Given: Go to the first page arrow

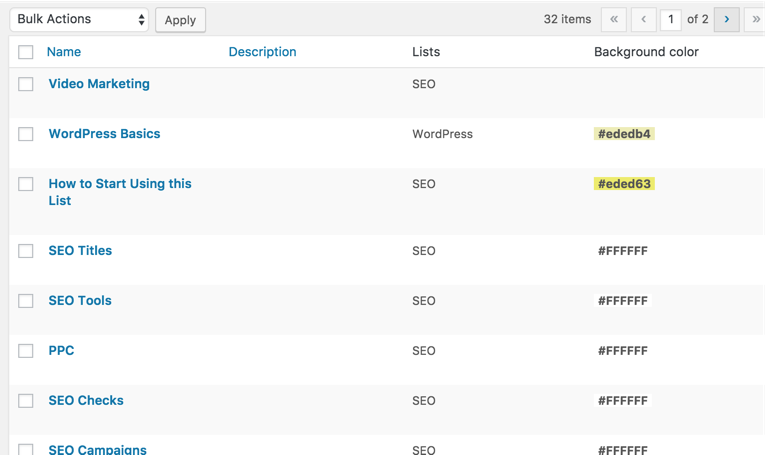Looking at the screenshot, I should pos(614,20).
